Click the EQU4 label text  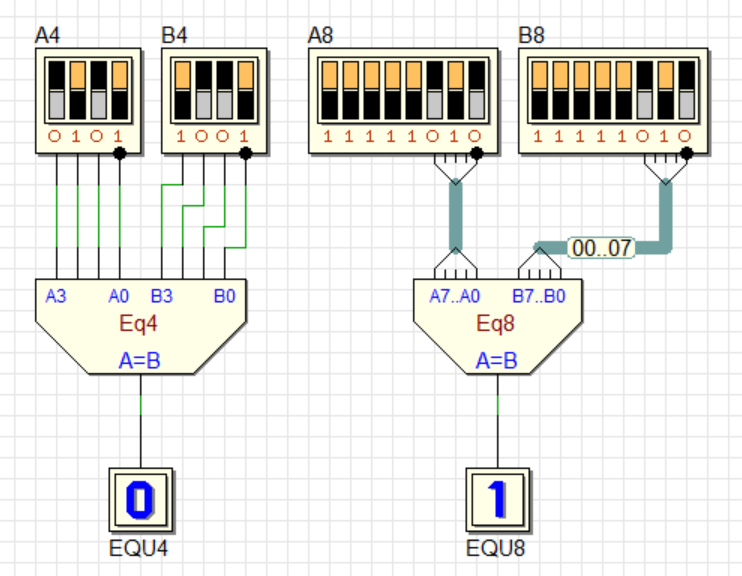(x=138, y=549)
